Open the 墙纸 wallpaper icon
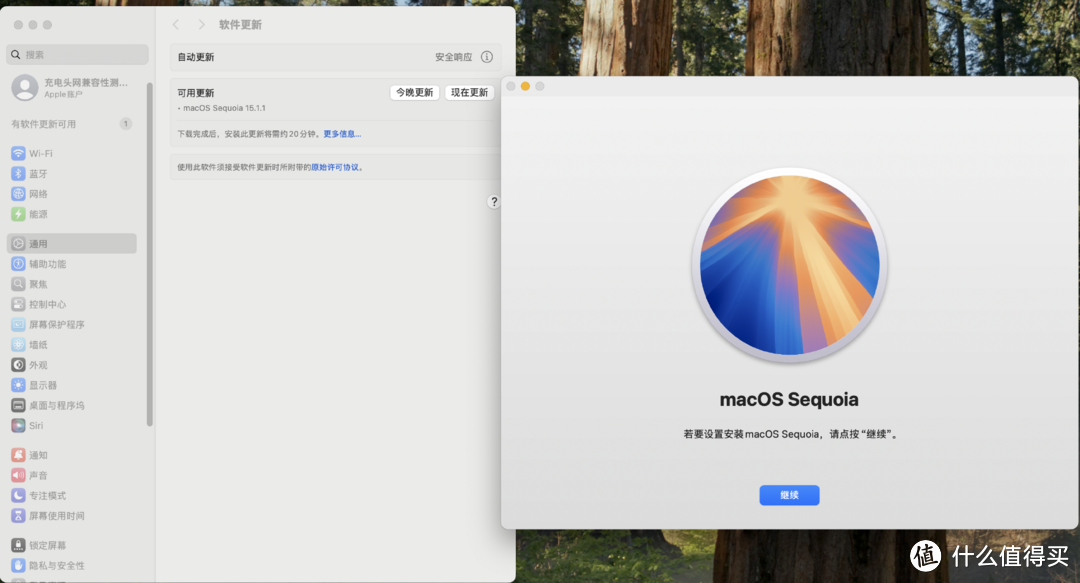The width and height of the screenshot is (1080, 583). pyautogui.click(x=19, y=345)
